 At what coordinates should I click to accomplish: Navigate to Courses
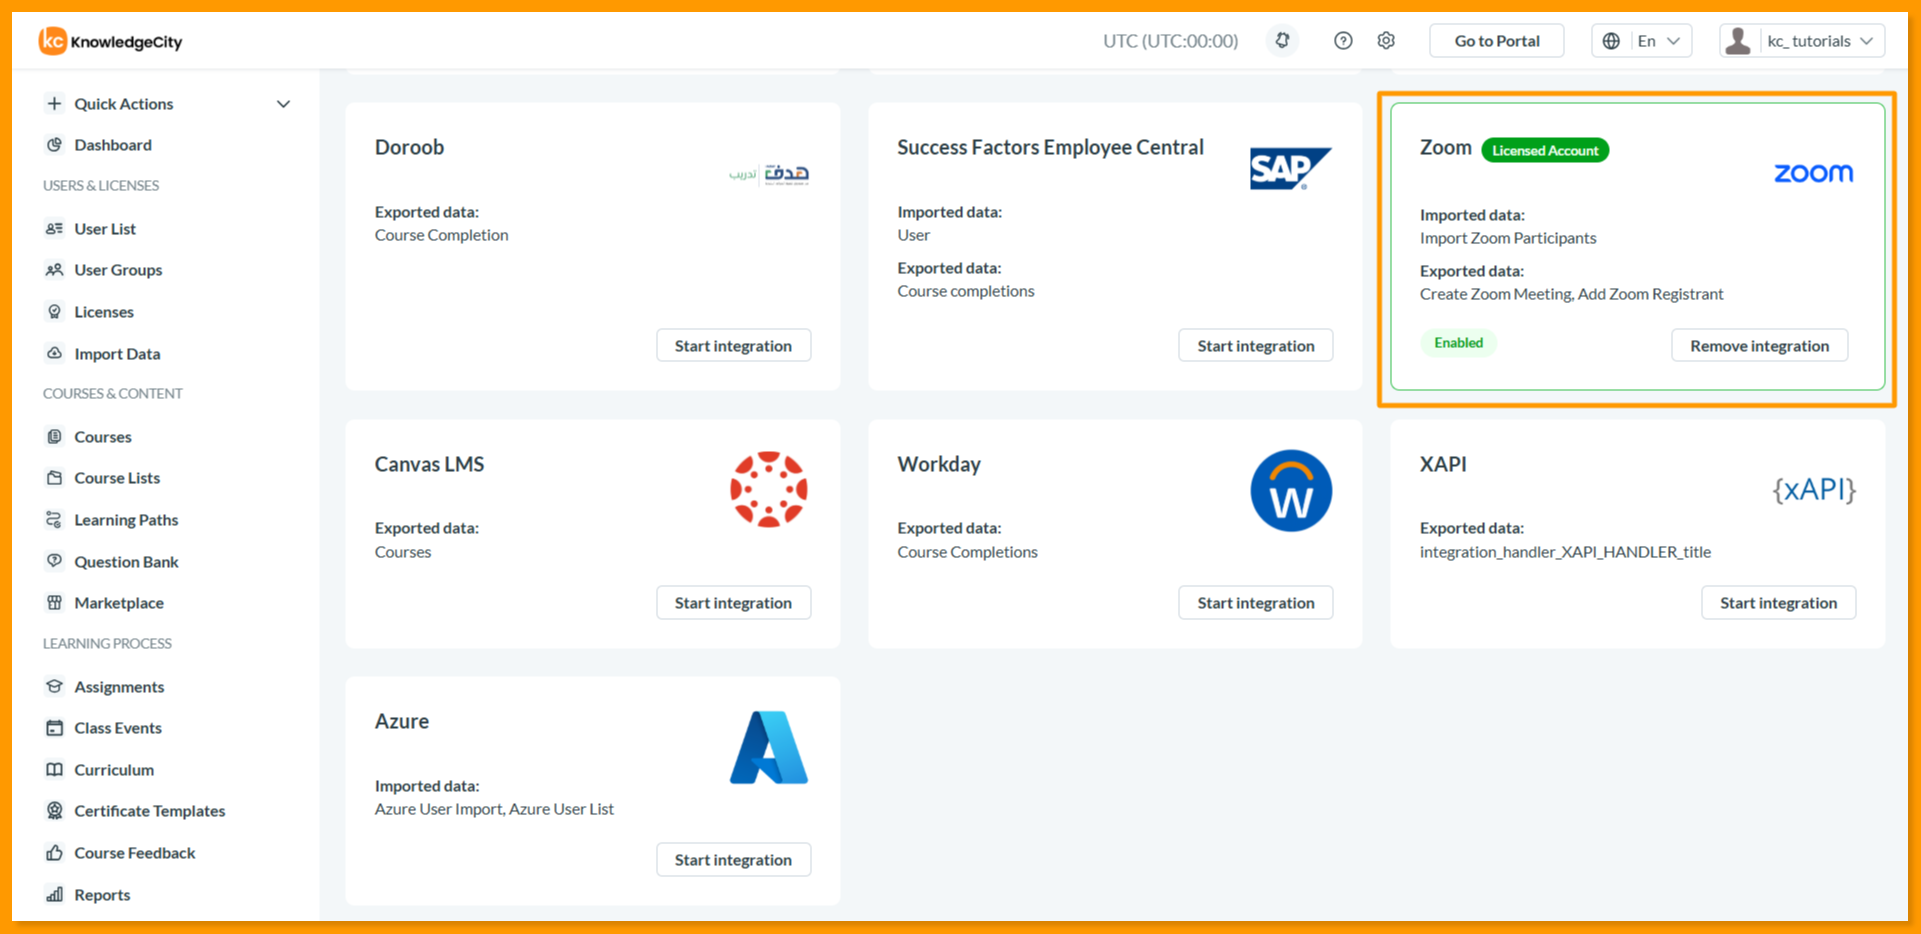(x=102, y=437)
